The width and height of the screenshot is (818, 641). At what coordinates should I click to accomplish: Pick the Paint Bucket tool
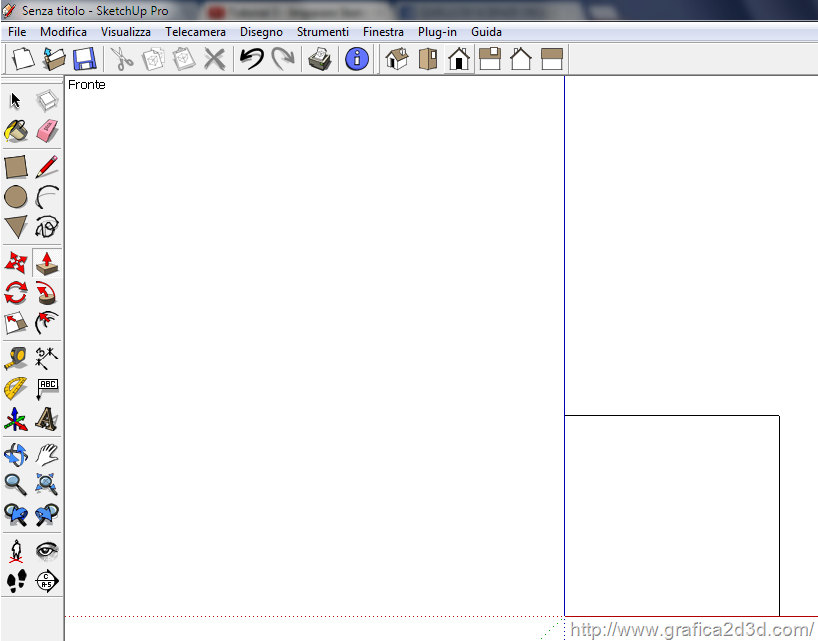pos(16,131)
